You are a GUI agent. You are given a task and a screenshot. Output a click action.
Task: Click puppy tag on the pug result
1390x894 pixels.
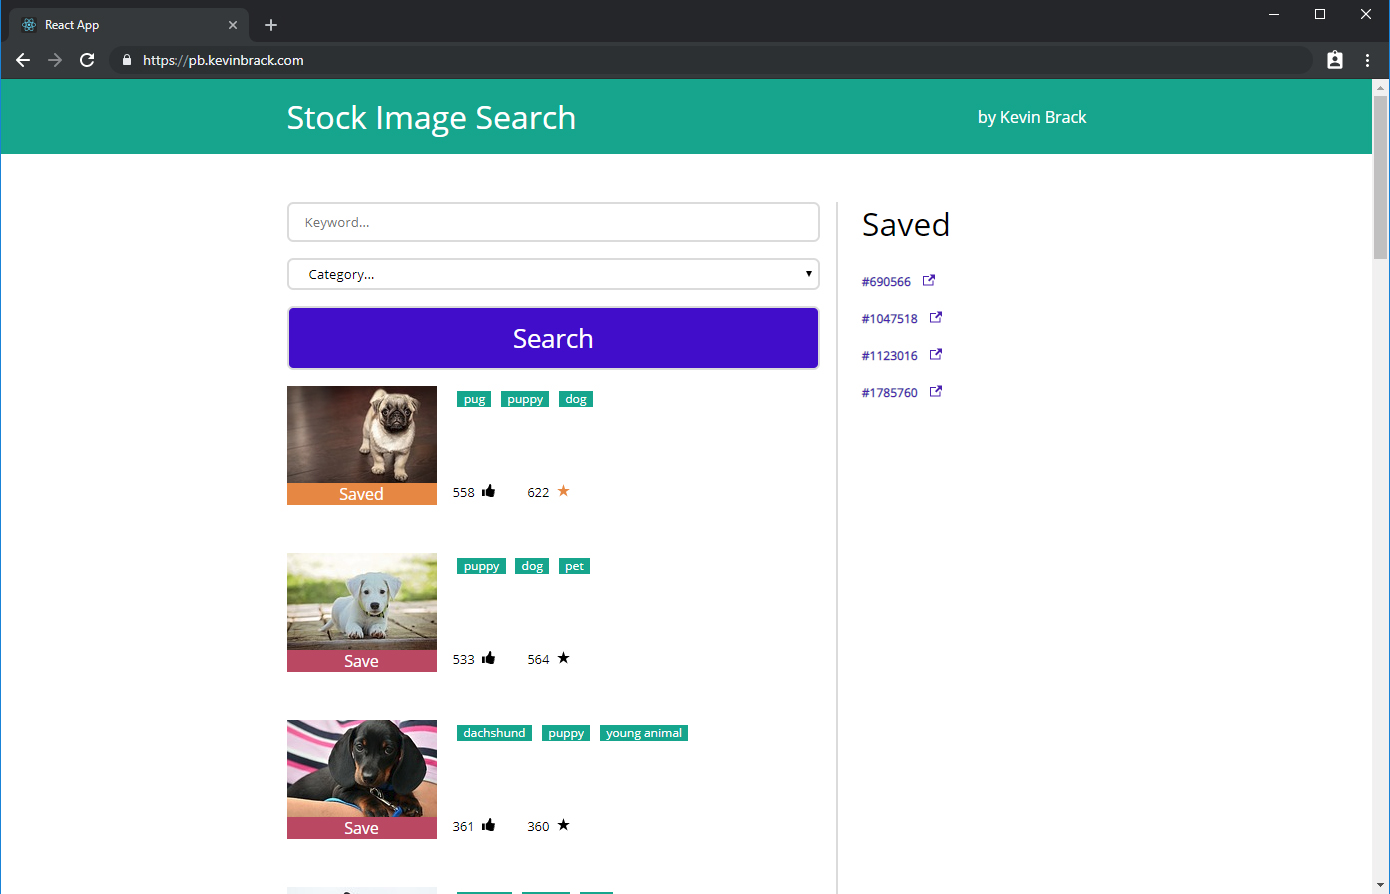pyautogui.click(x=525, y=399)
